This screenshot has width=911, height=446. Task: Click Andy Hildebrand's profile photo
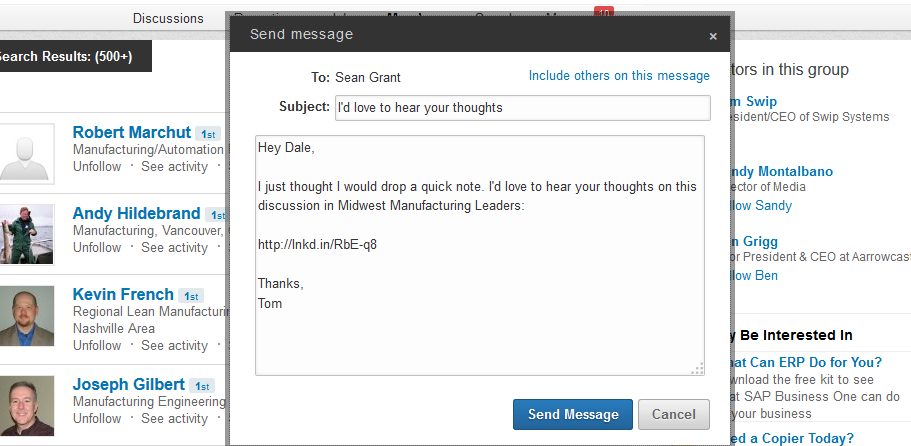[x=26, y=234]
